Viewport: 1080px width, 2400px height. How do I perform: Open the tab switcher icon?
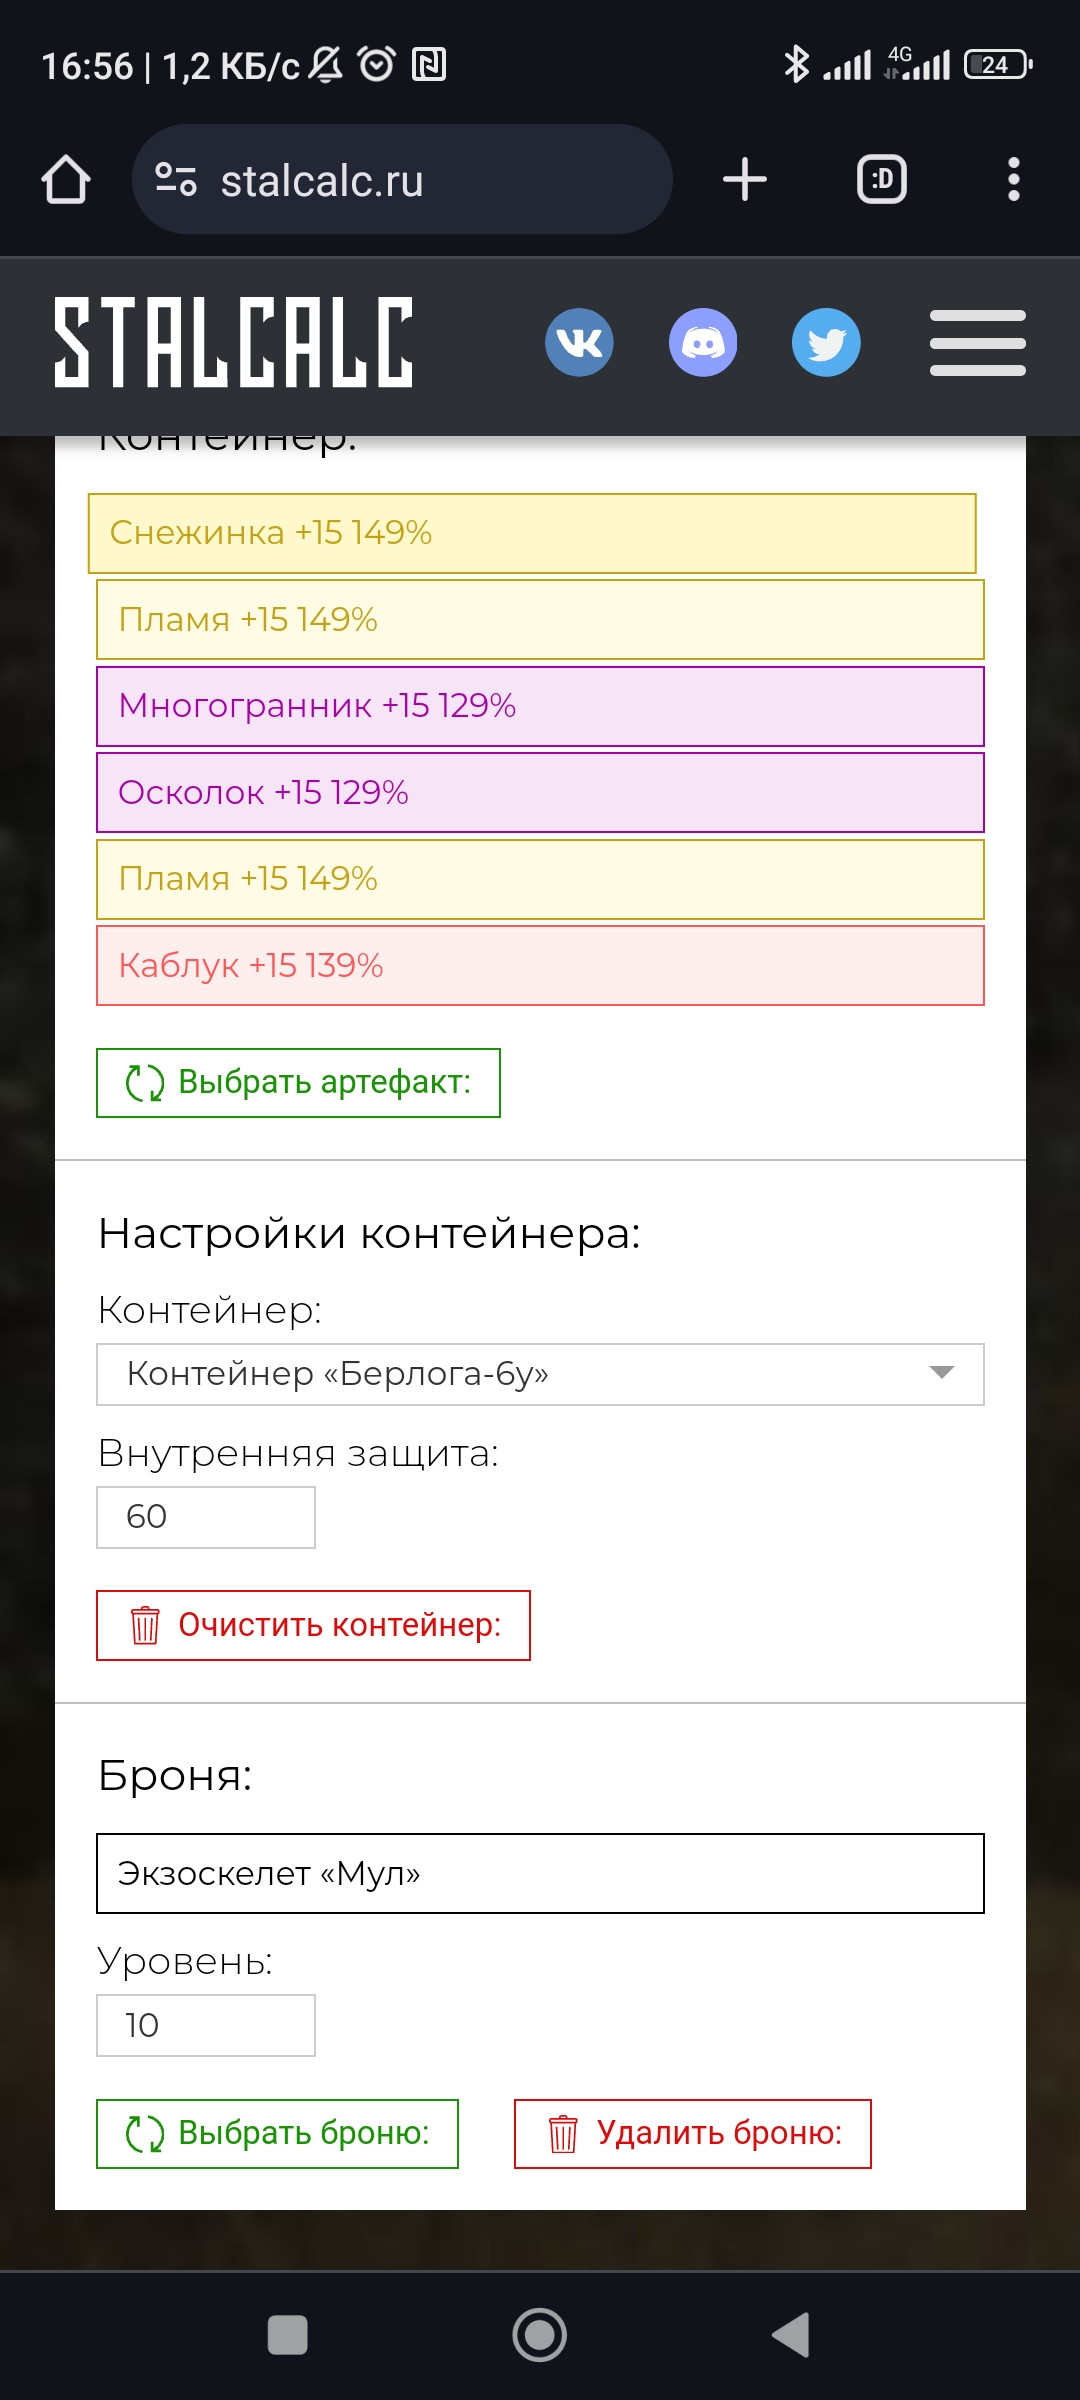pos(882,180)
